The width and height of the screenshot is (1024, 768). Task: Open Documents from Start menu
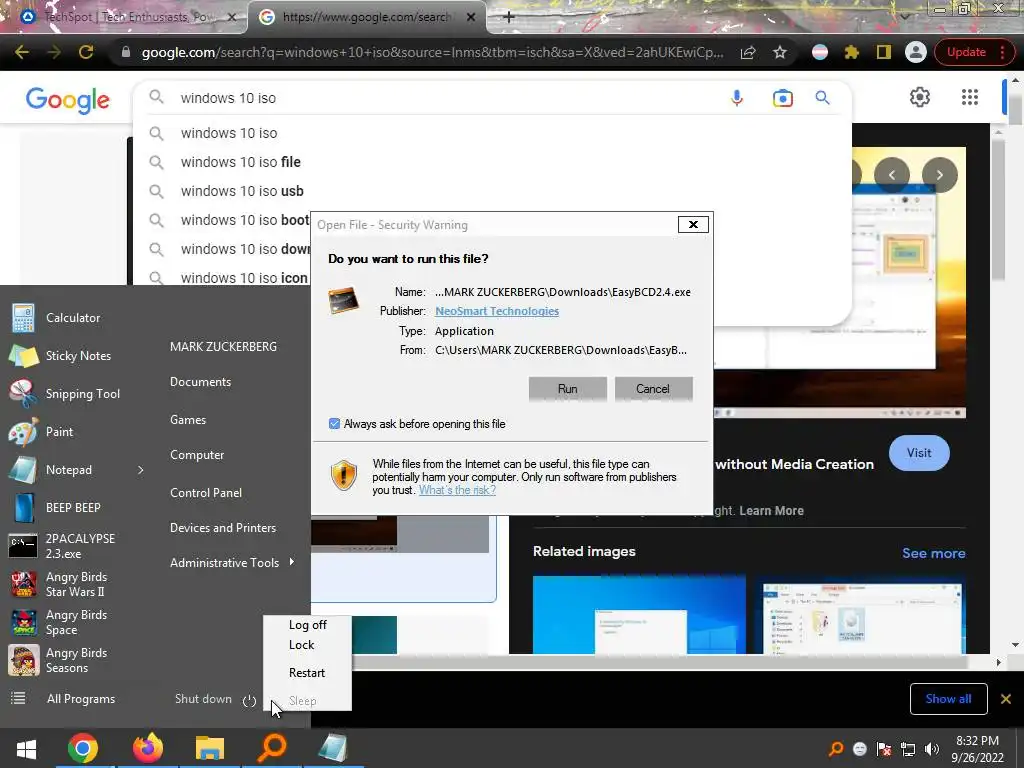[x=200, y=382]
